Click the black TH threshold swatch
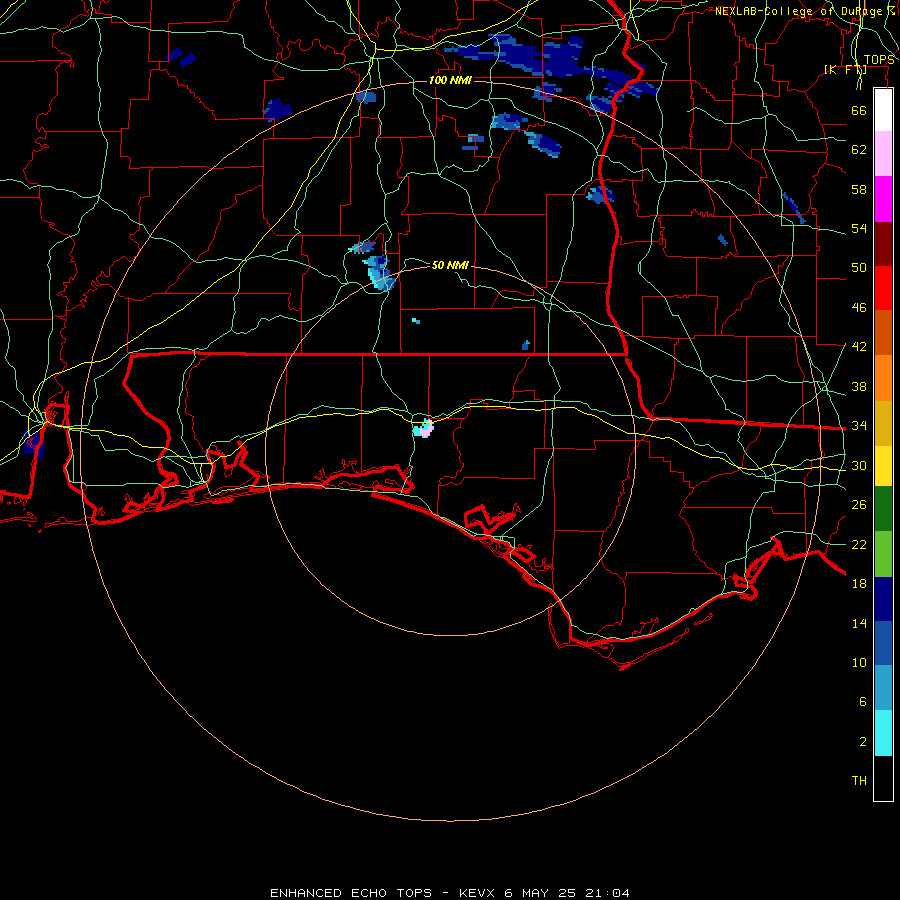Screen dimensions: 900x900 click(x=883, y=778)
